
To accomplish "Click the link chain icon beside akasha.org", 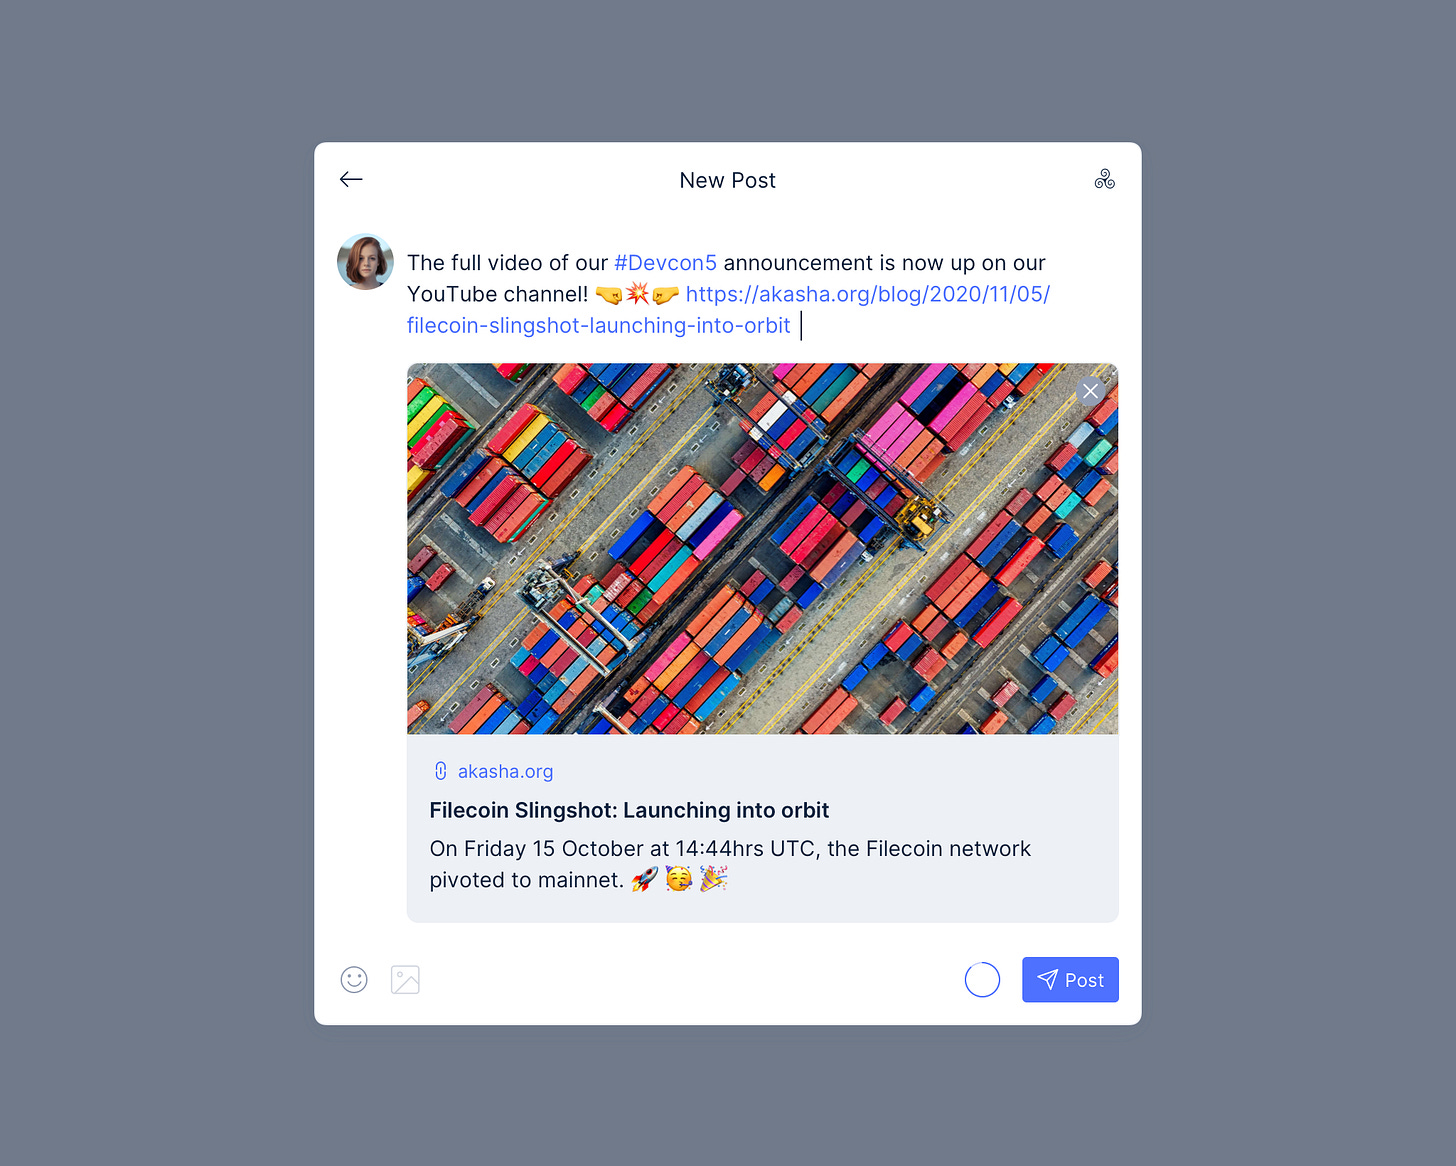I will 441,771.
